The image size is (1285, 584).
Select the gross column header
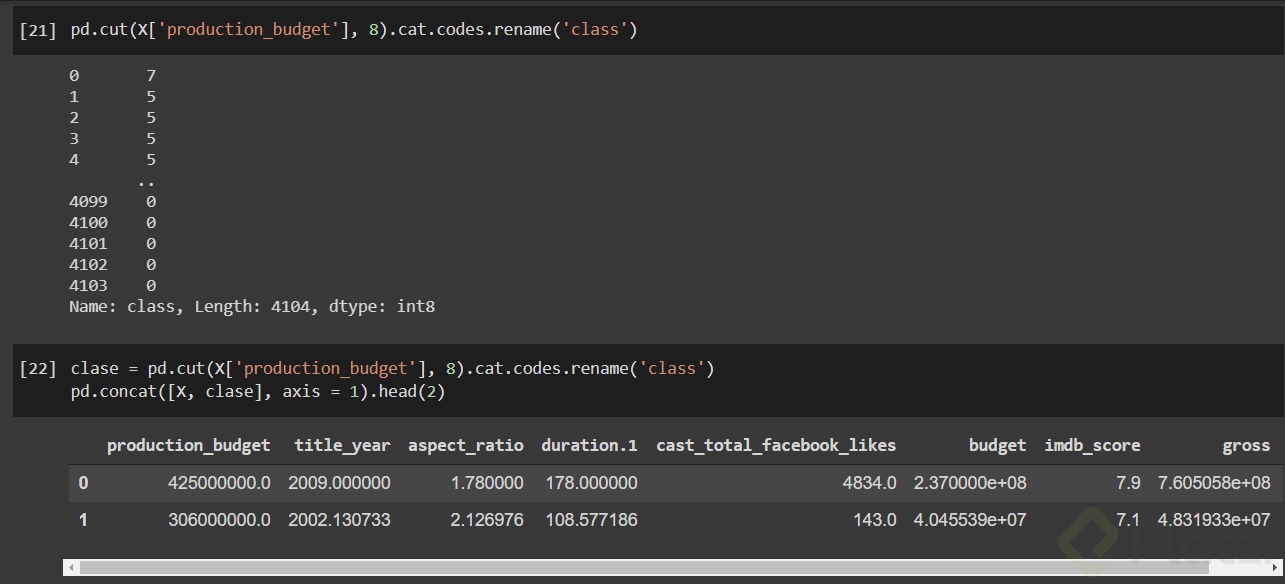[x=1246, y=446]
